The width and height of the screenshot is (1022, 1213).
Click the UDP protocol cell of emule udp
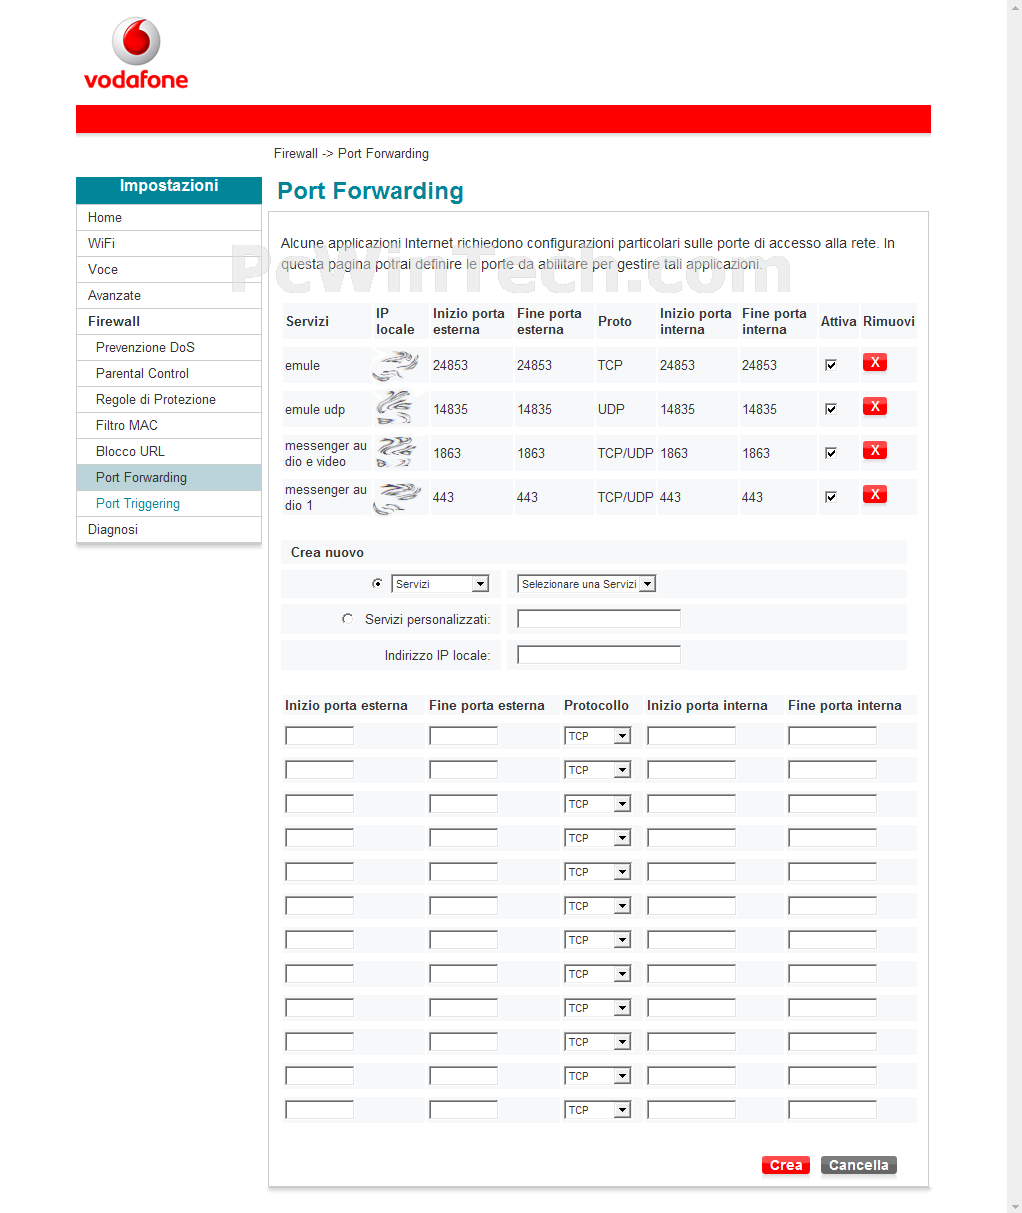(x=611, y=409)
